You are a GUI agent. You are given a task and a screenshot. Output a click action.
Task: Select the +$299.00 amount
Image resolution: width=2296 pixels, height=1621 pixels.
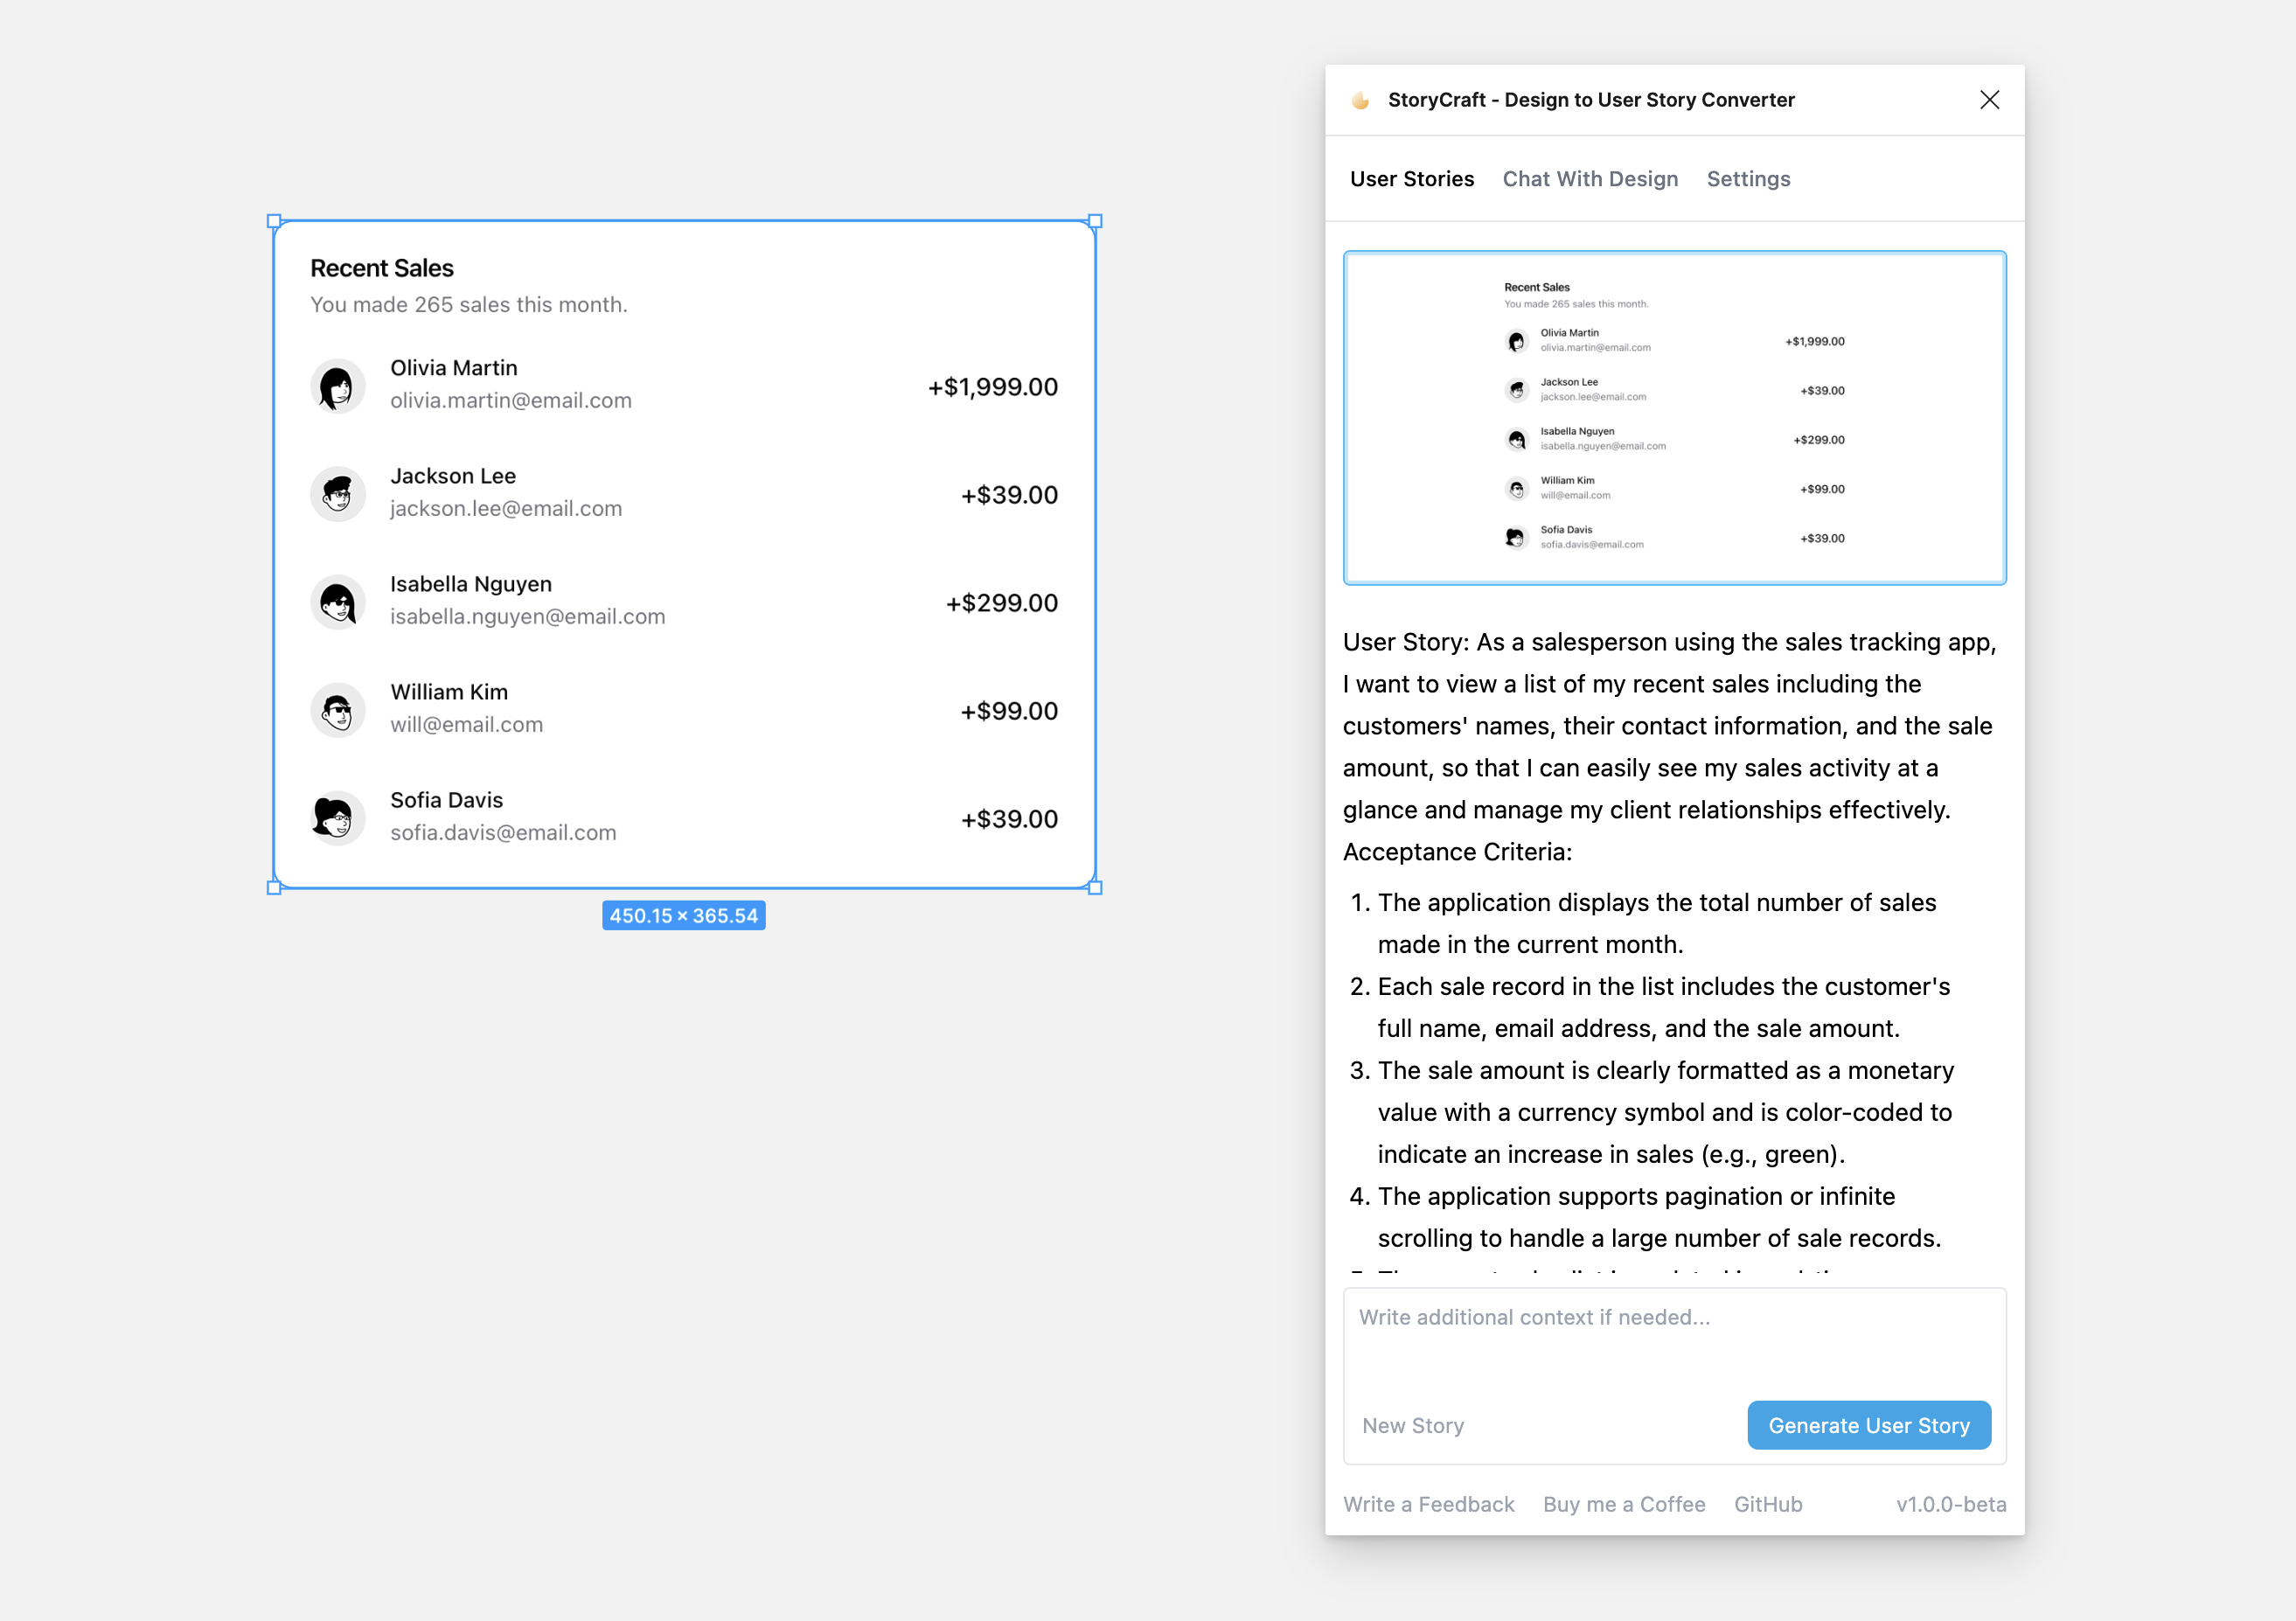[1002, 603]
